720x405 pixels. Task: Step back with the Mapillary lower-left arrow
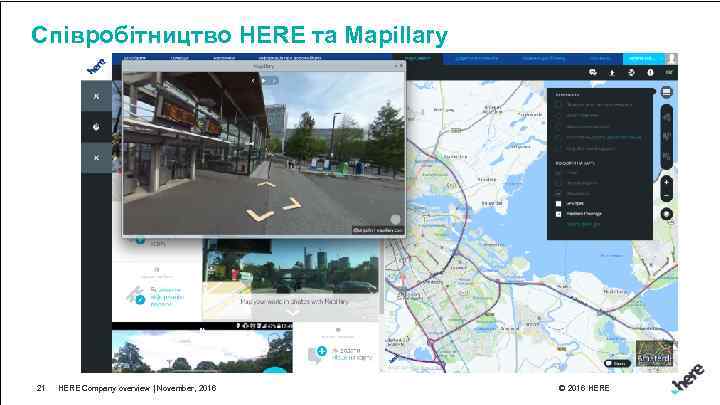[259, 214]
